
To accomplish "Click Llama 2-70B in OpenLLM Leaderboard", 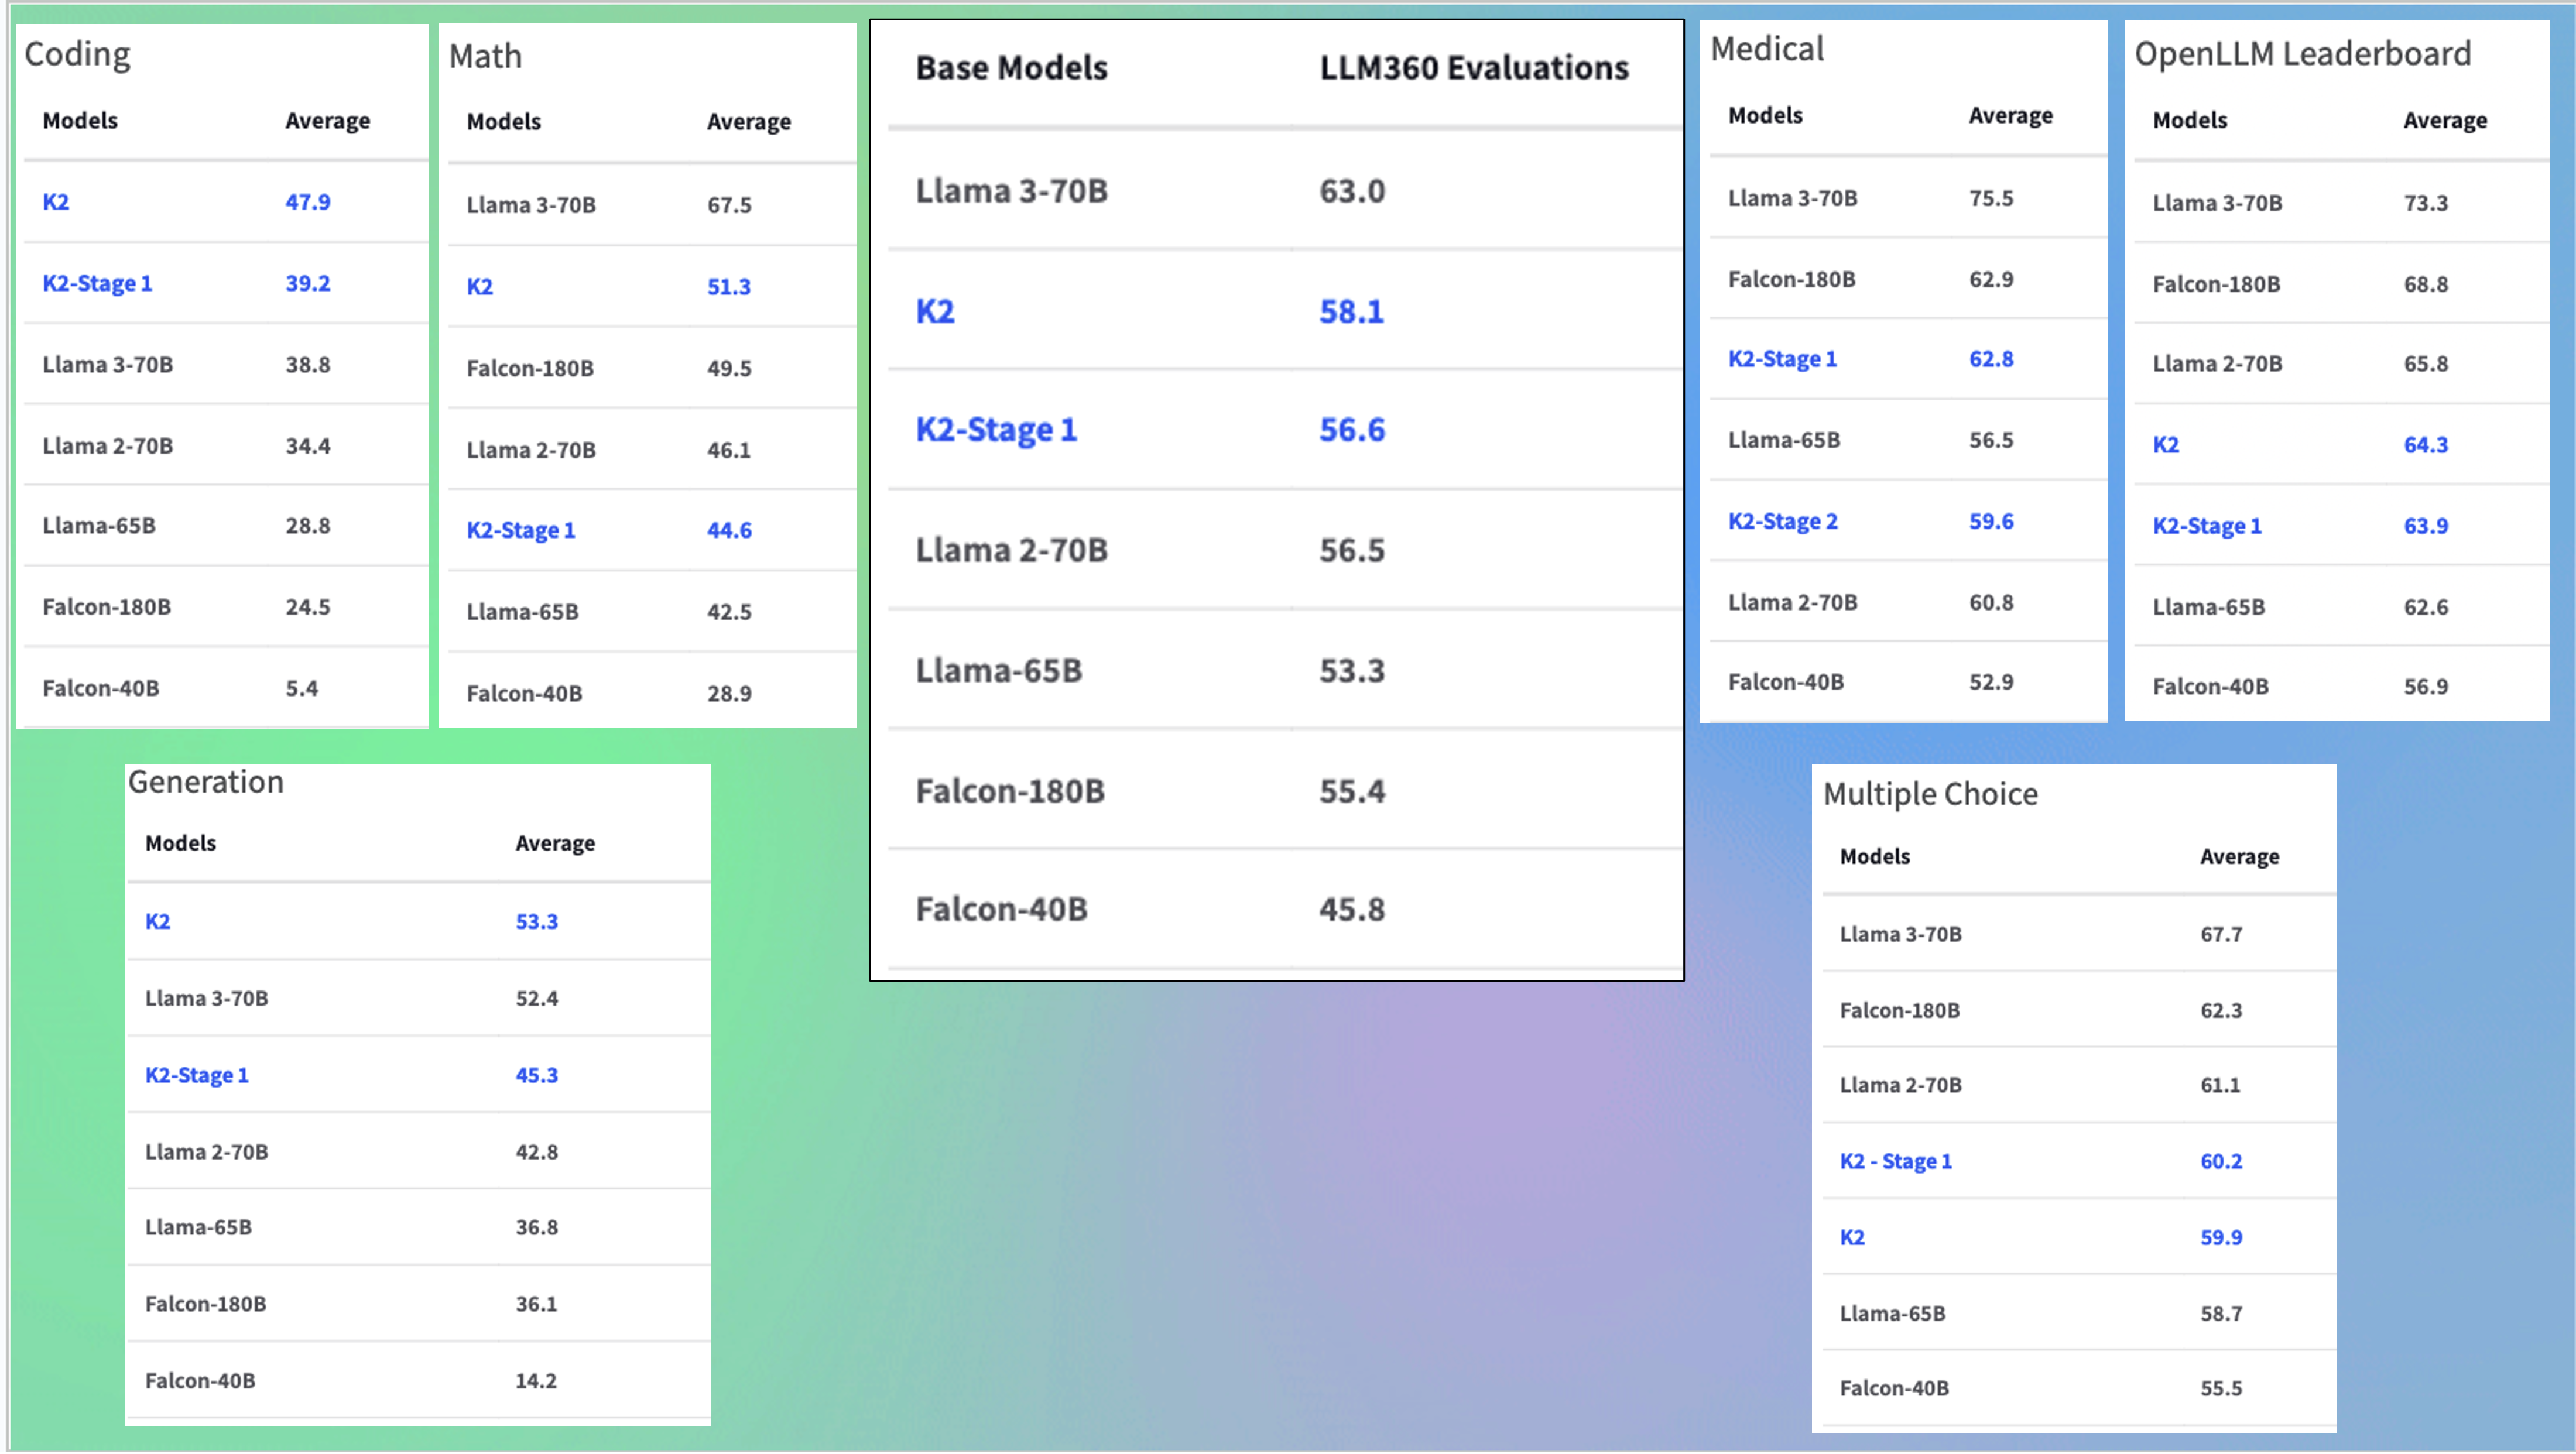I will click(2217, 364).
